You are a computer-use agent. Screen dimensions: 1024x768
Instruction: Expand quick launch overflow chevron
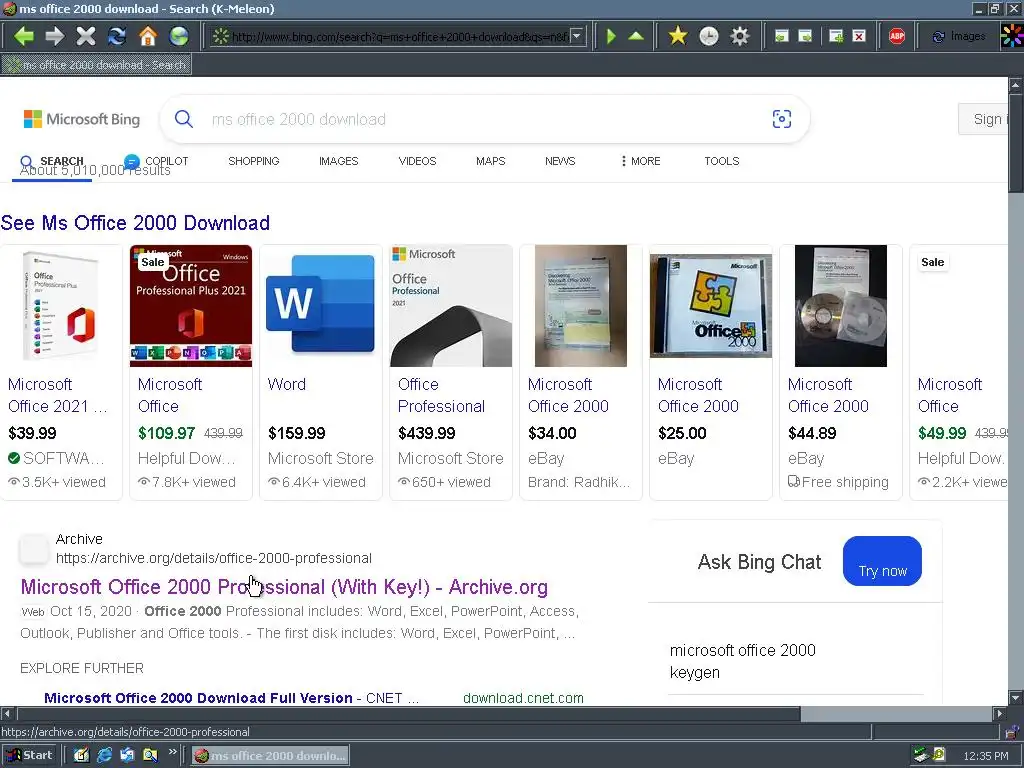172,752
